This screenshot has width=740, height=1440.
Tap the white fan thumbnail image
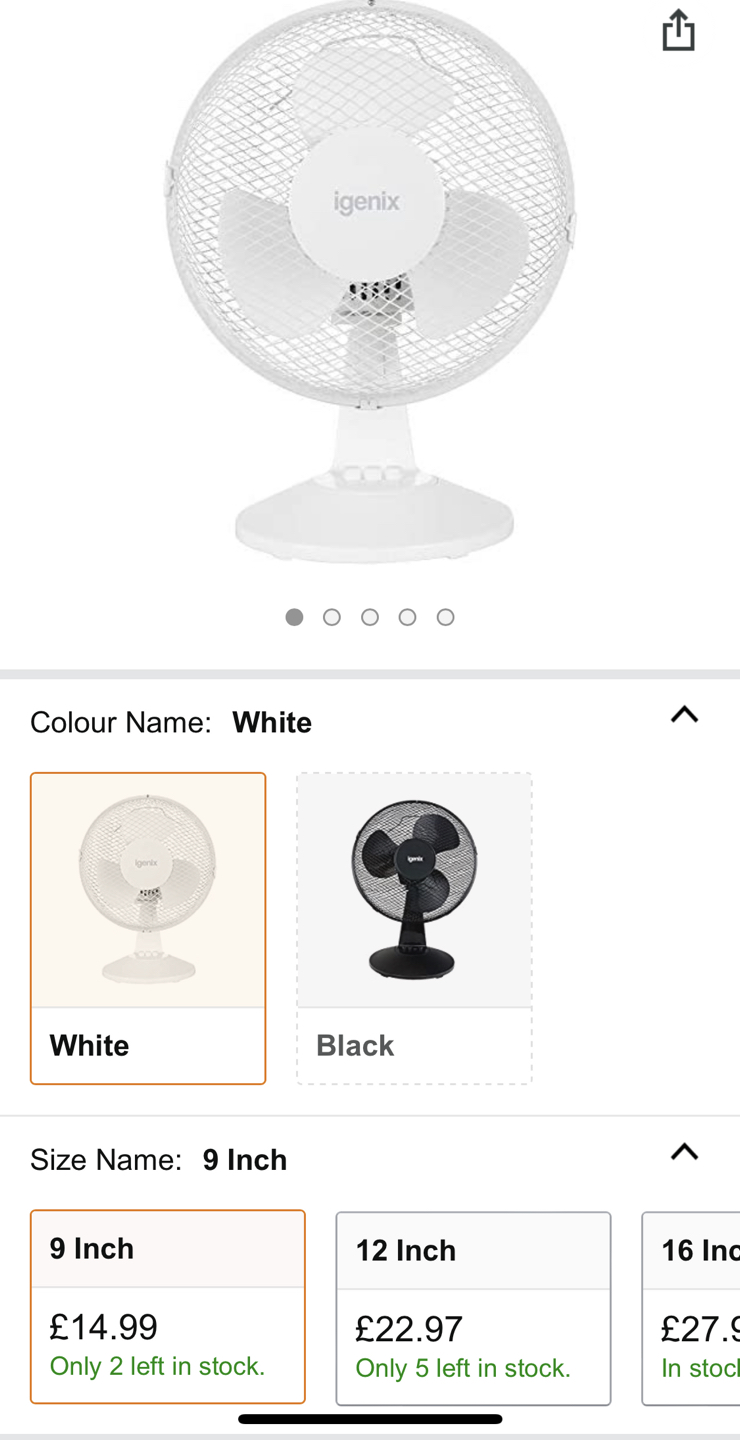point(148,890)
